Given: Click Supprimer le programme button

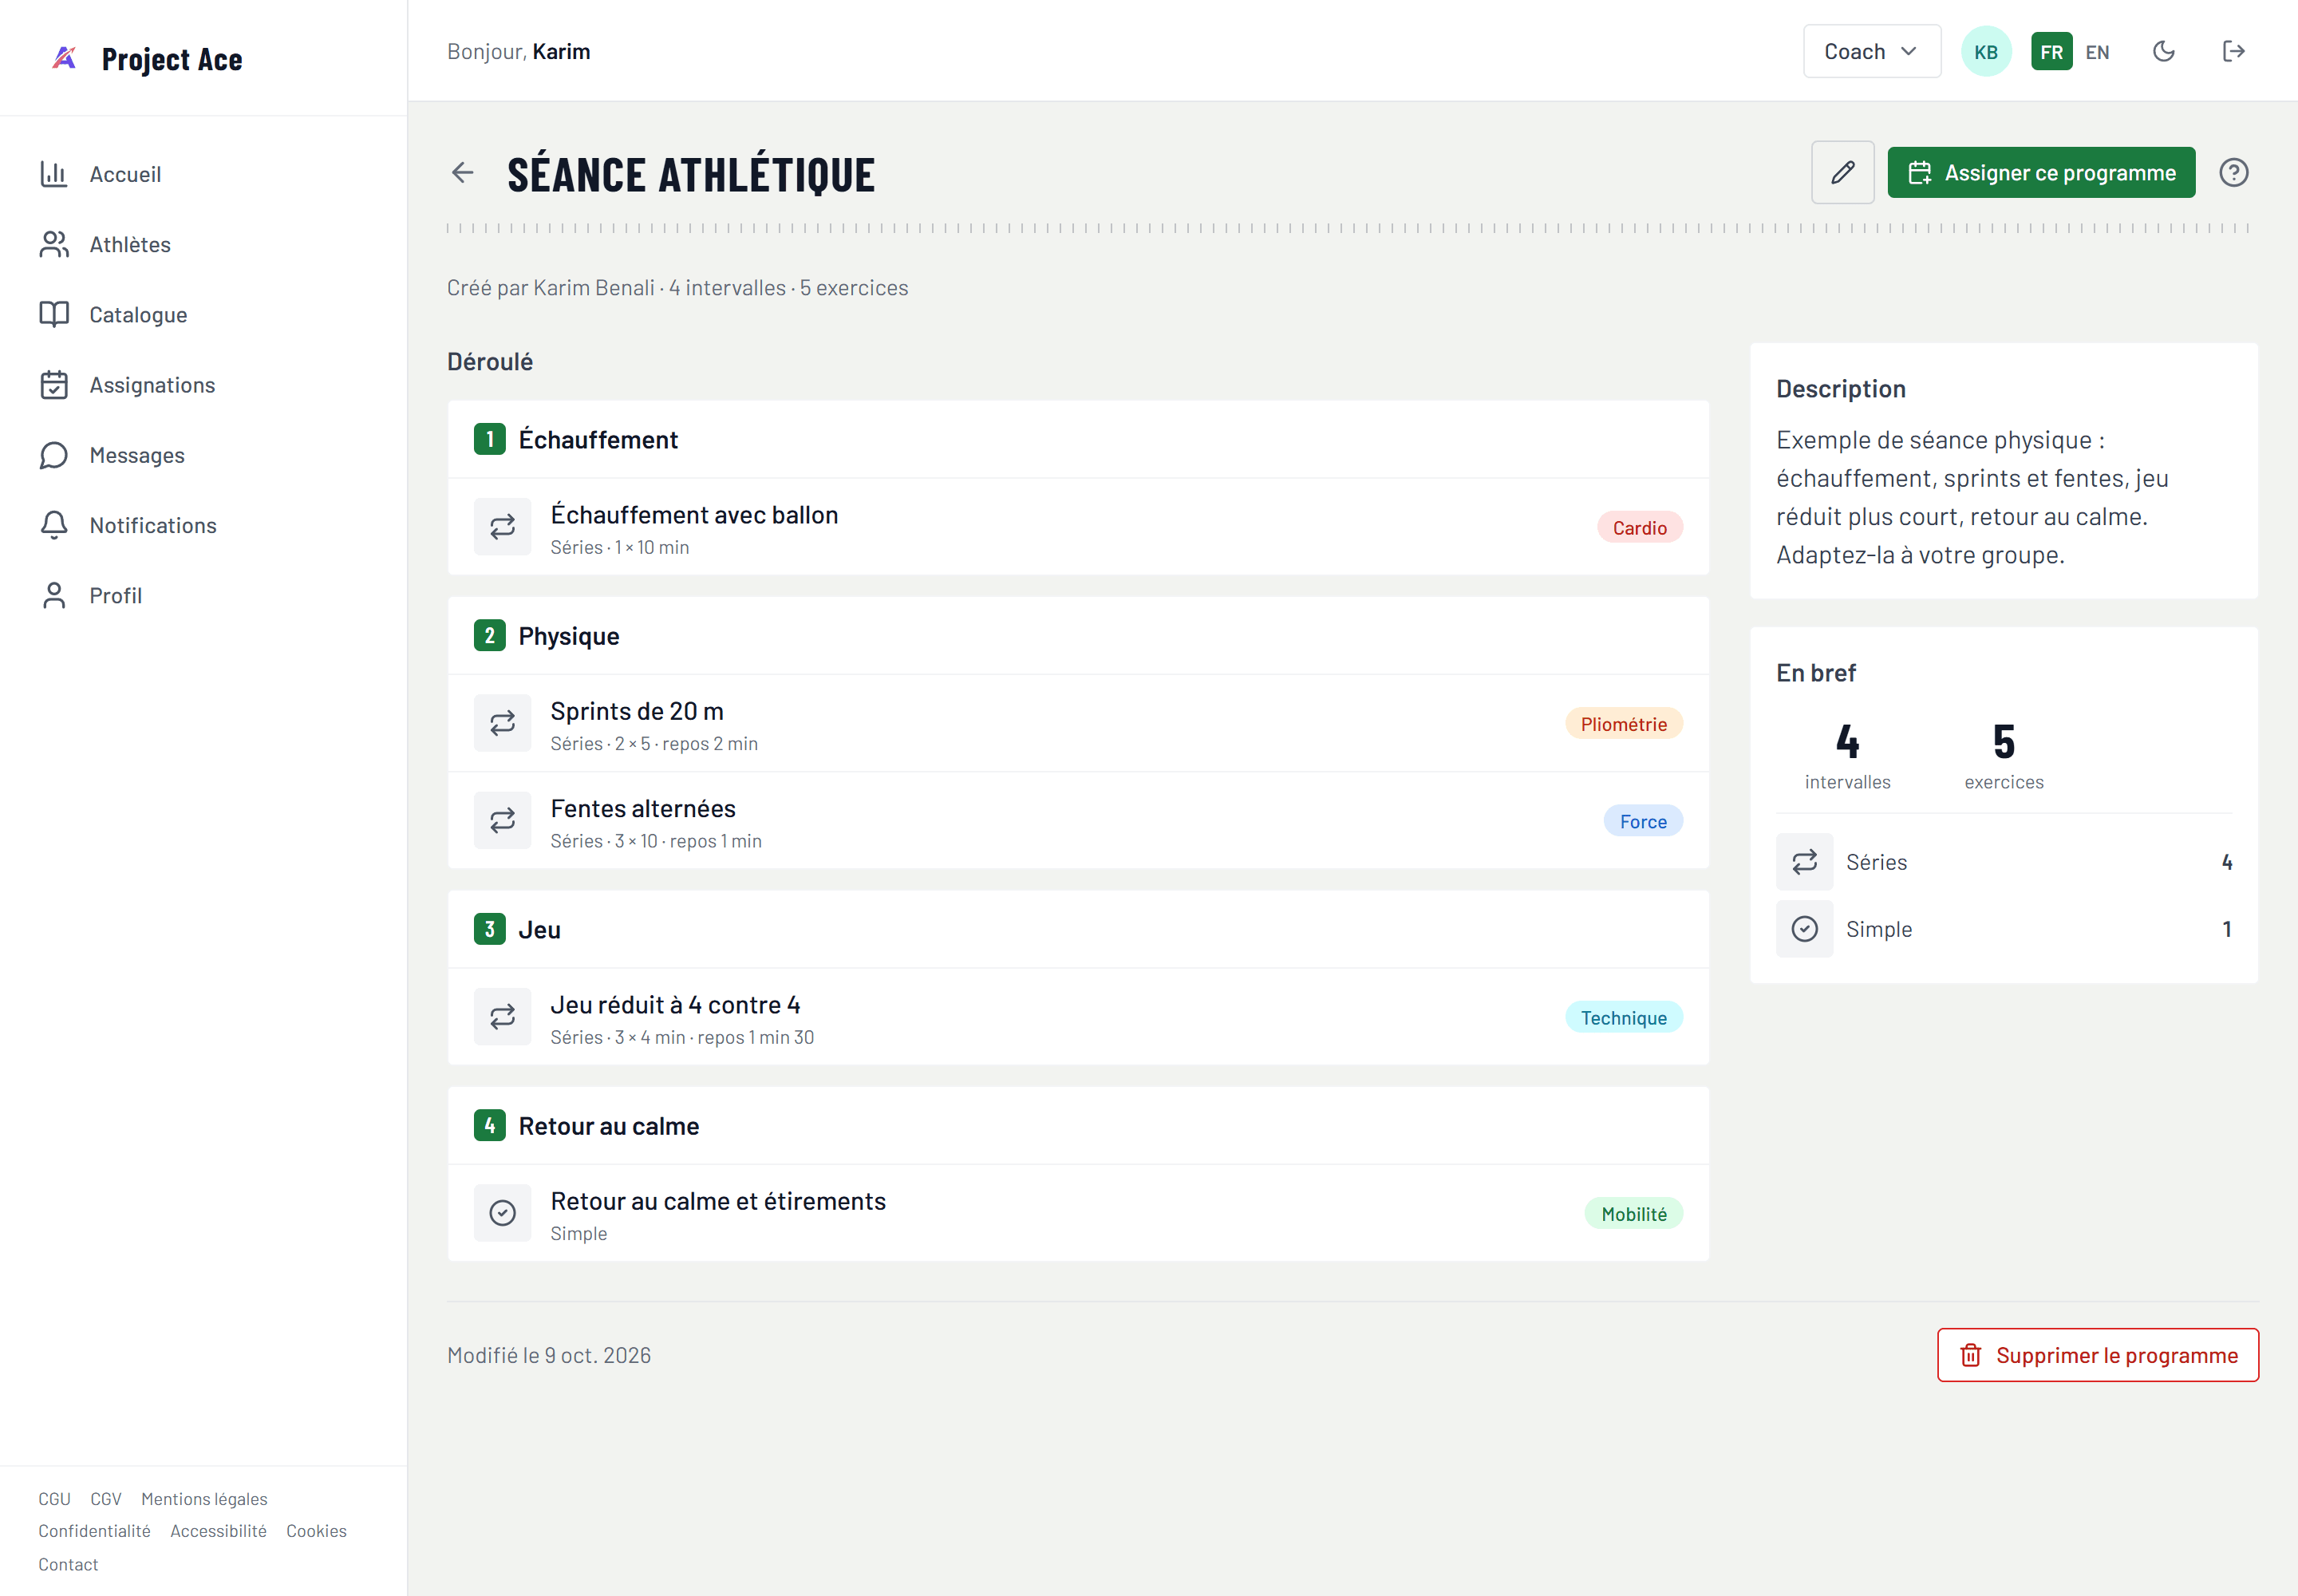Looking at the screenshot, I should tap(2097, 1355).
